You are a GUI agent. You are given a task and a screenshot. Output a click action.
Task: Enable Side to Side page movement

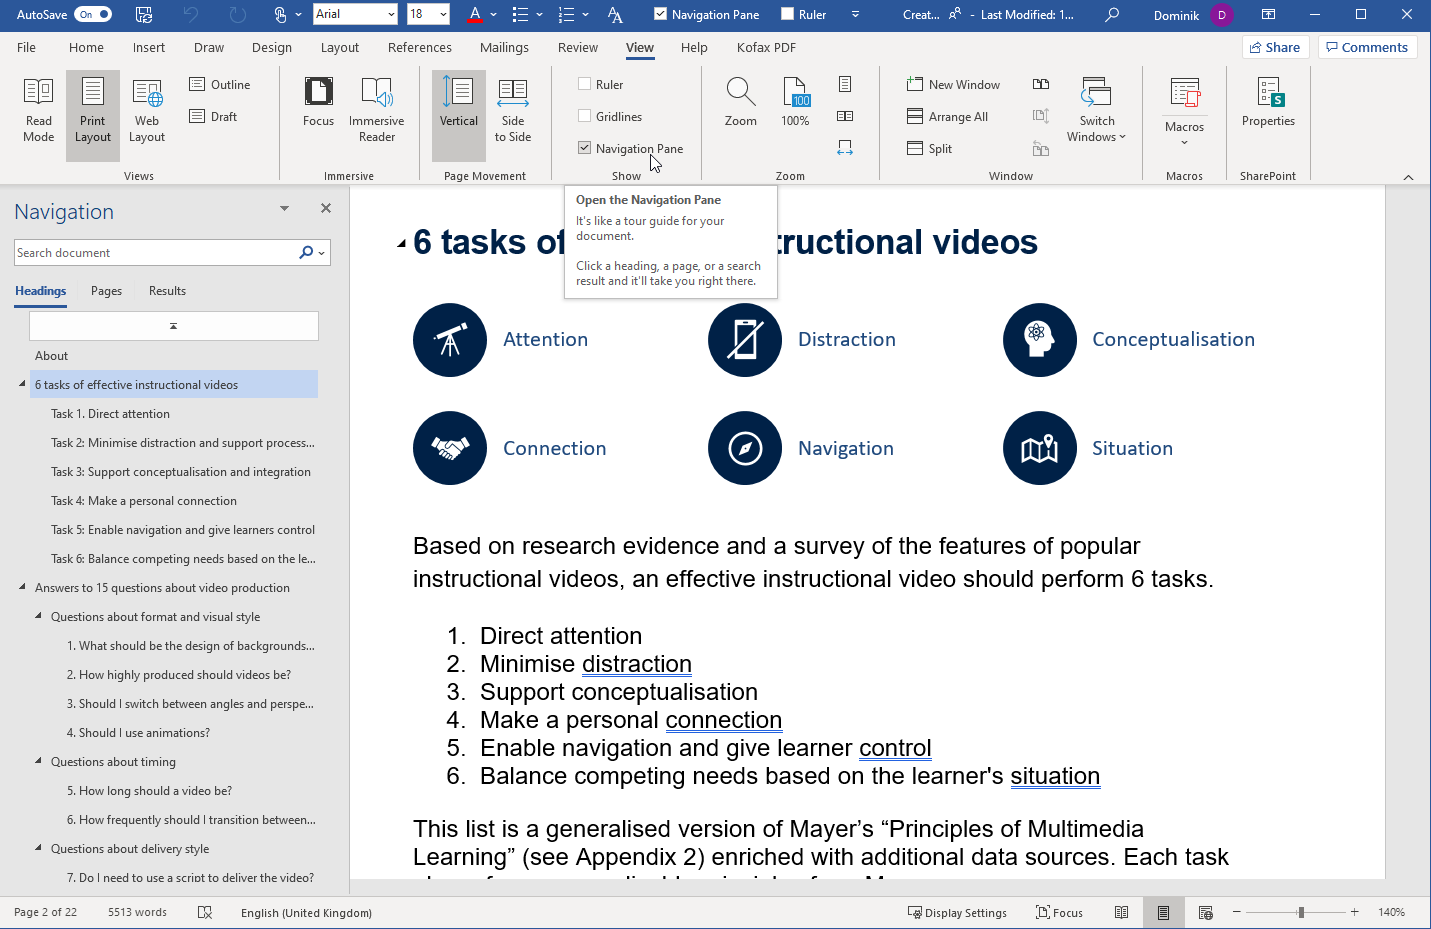click(x=513, y=110)
